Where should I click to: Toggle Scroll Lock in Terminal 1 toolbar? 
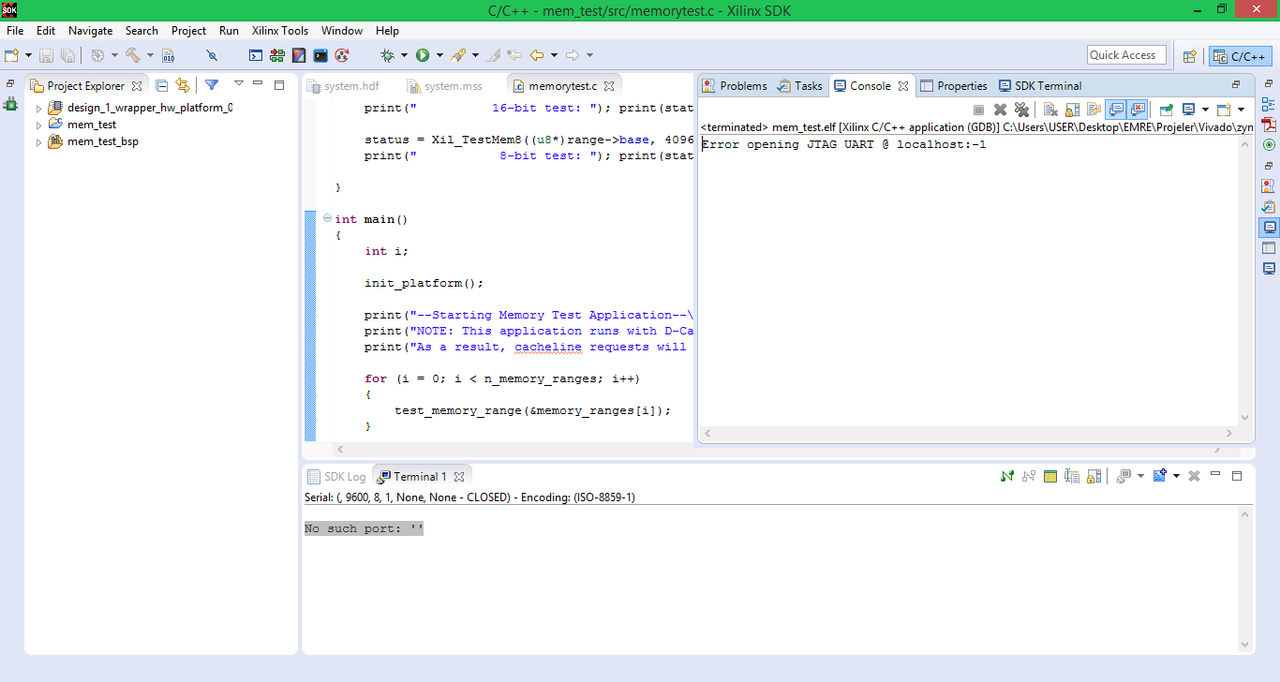[1094, 476]
